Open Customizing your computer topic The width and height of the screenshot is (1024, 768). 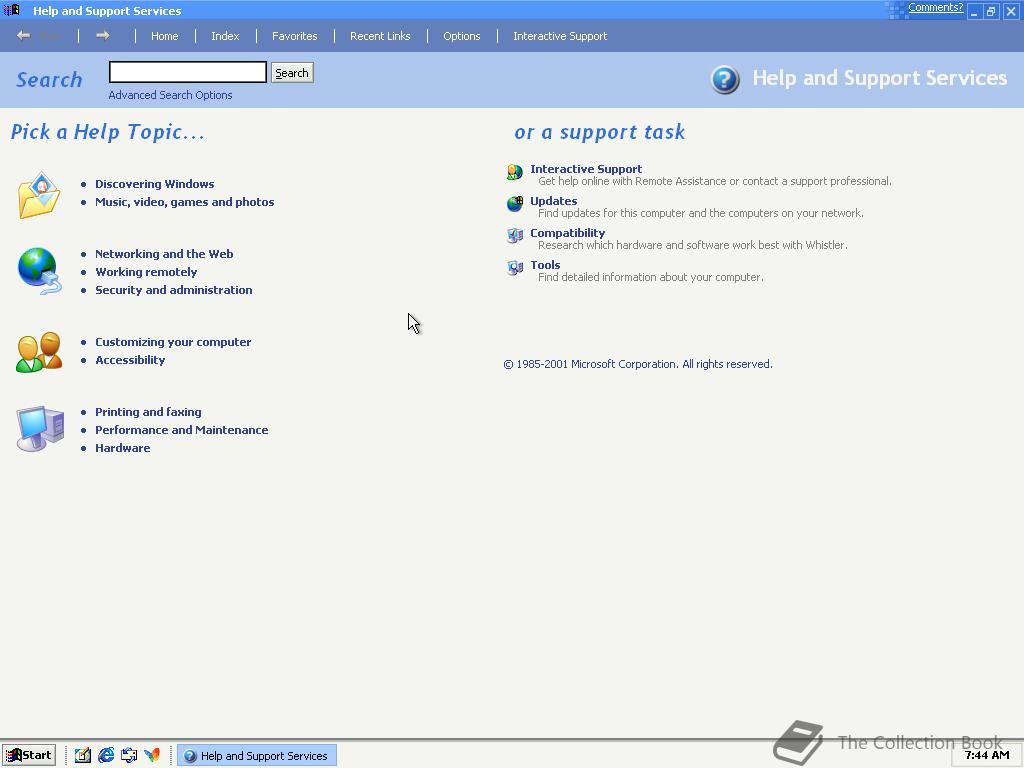click(x=173, y=342)
